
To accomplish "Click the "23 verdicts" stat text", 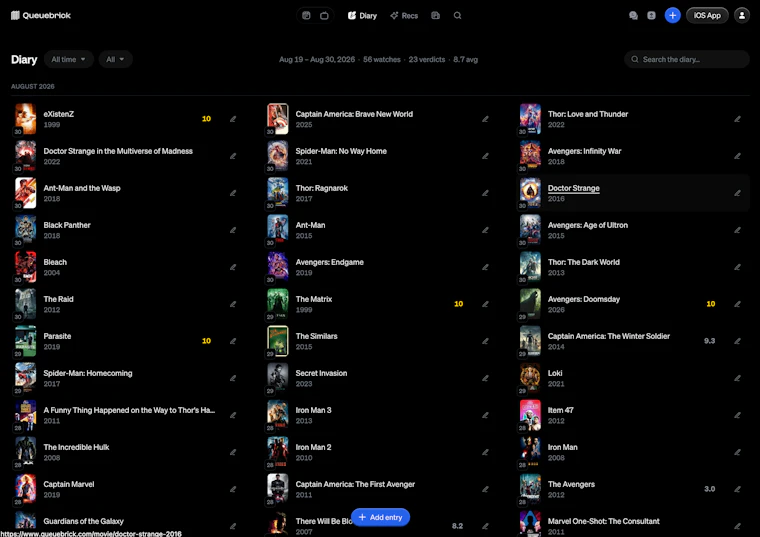I will [x=427, y=60].
